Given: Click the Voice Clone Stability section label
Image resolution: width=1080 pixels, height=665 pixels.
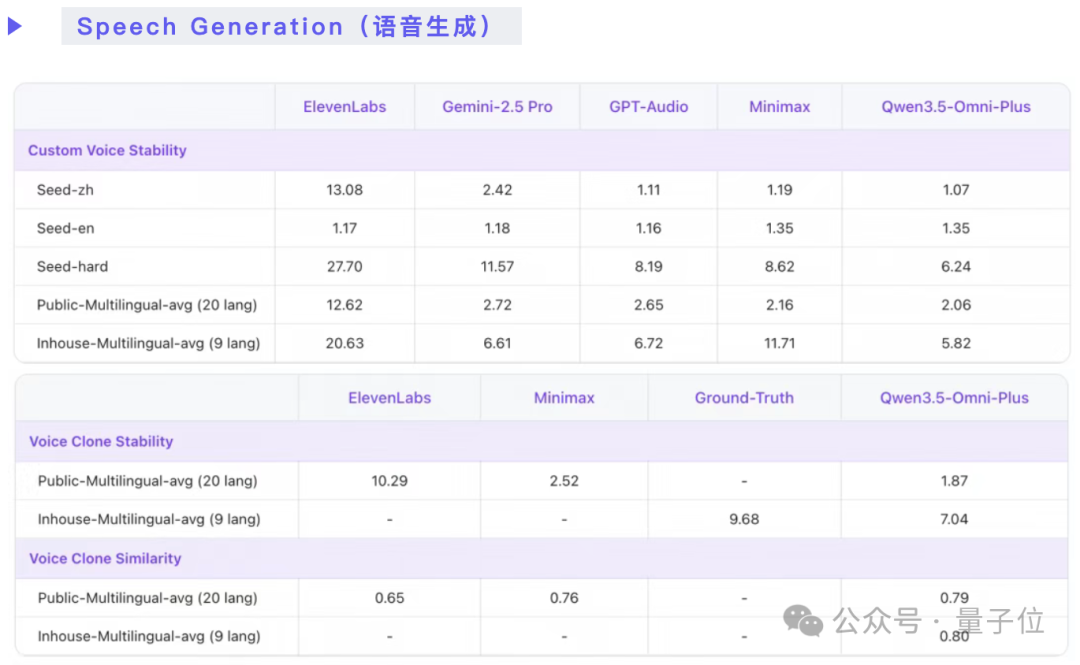Looking at the screenshot, I should 101,441.
